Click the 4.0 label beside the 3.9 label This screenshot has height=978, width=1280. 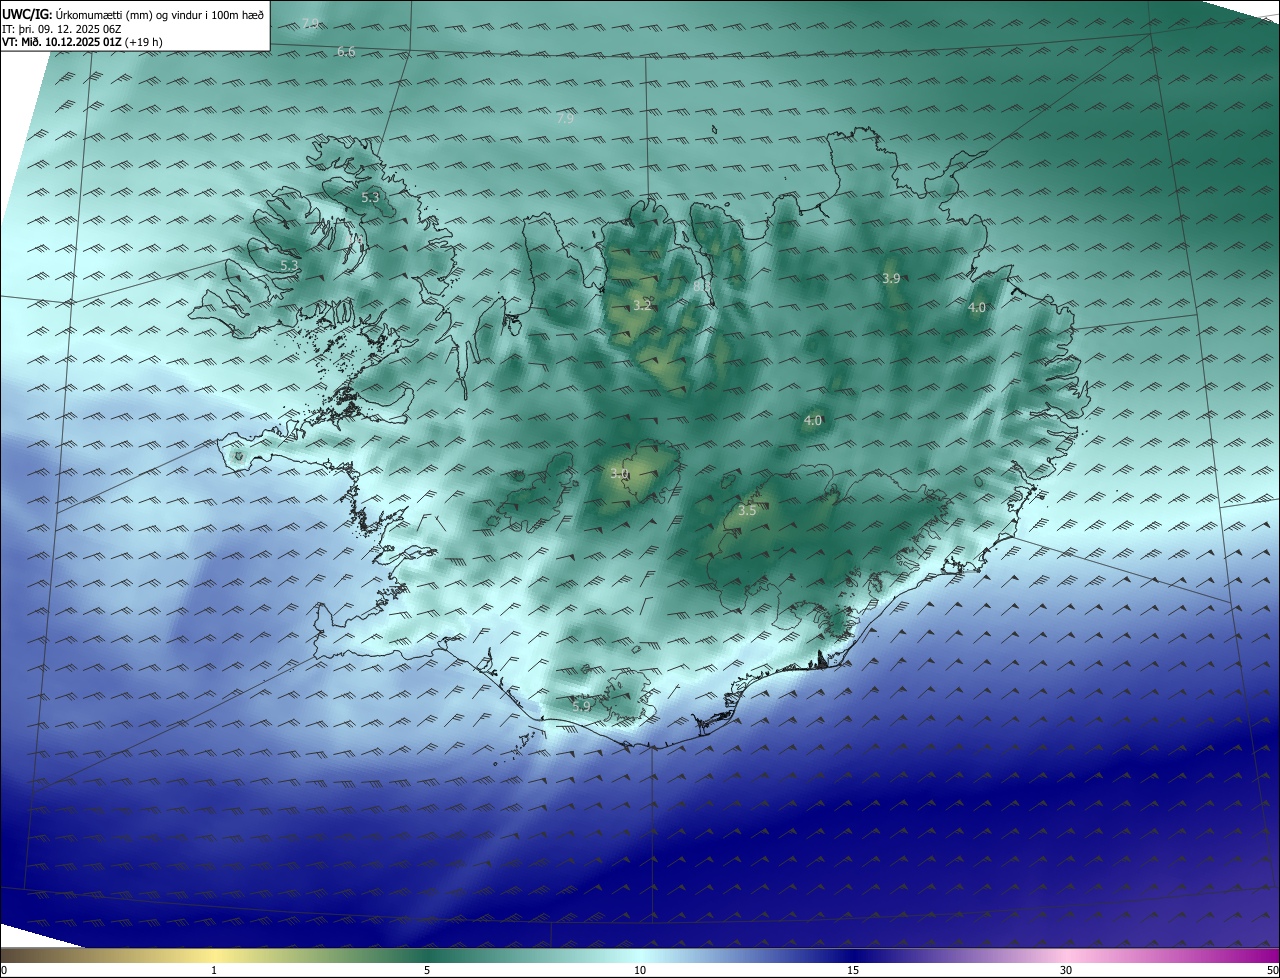tap(977, 307)
